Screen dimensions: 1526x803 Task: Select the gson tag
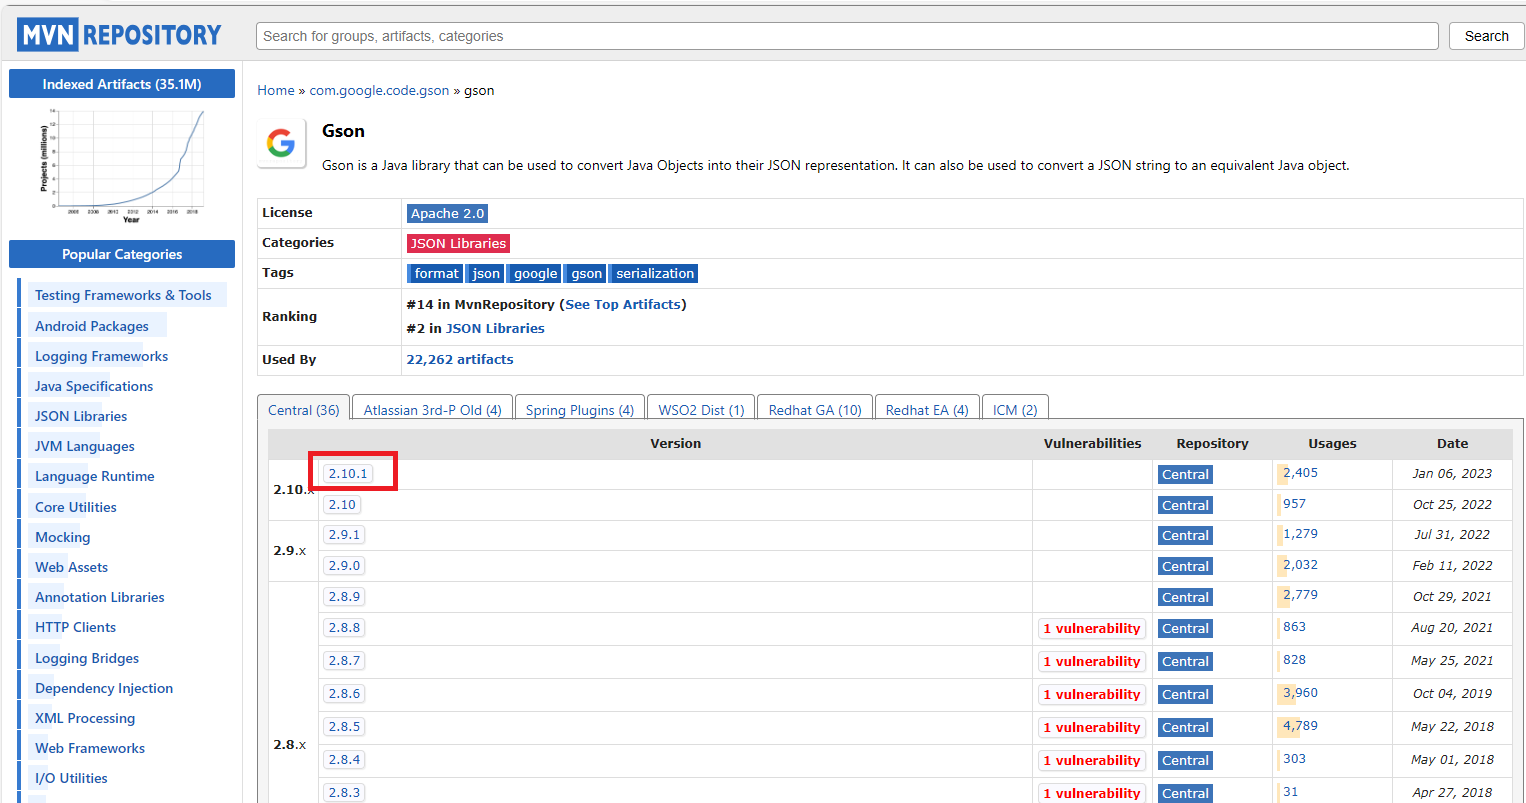587,273
